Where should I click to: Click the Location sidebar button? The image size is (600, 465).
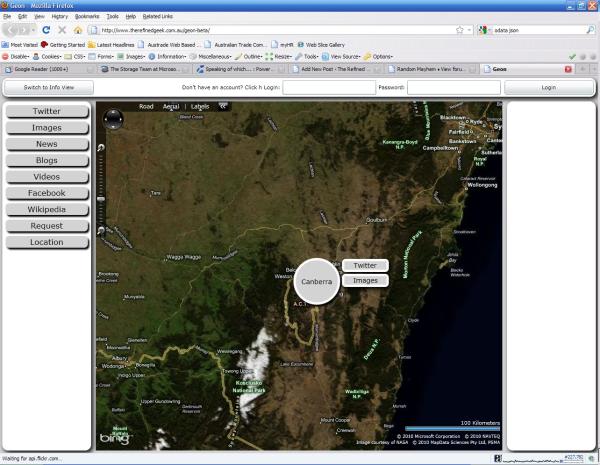(x=47, y=242)
